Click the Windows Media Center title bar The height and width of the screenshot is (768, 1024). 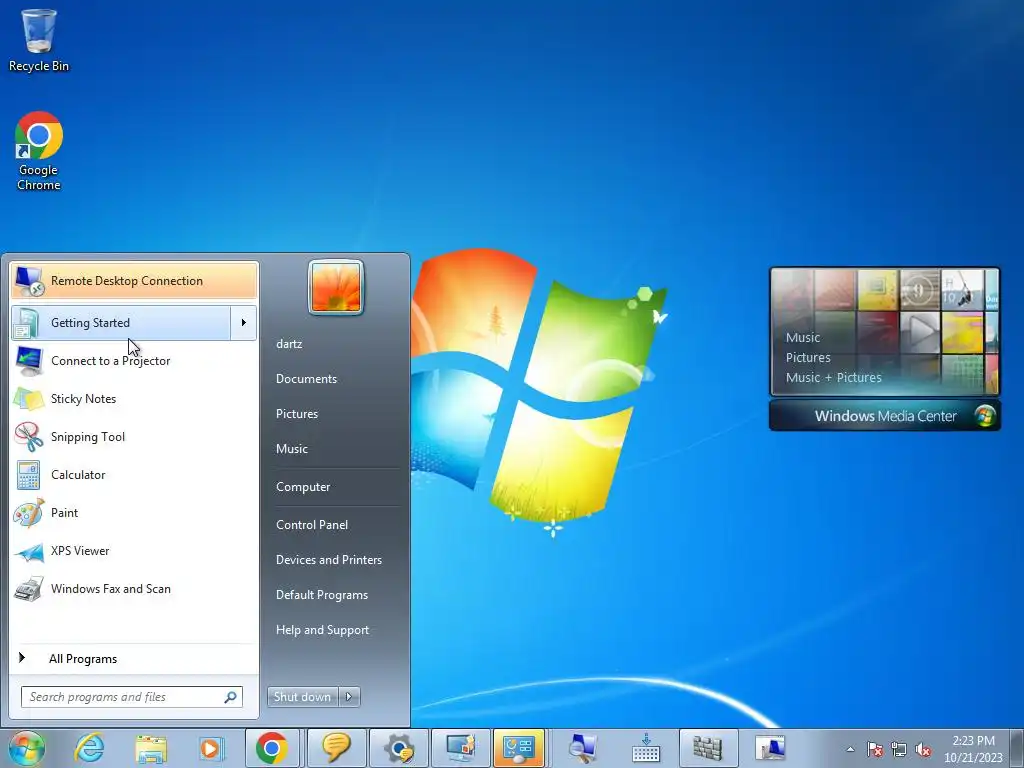pyautogui.click(x=885, y=416)
